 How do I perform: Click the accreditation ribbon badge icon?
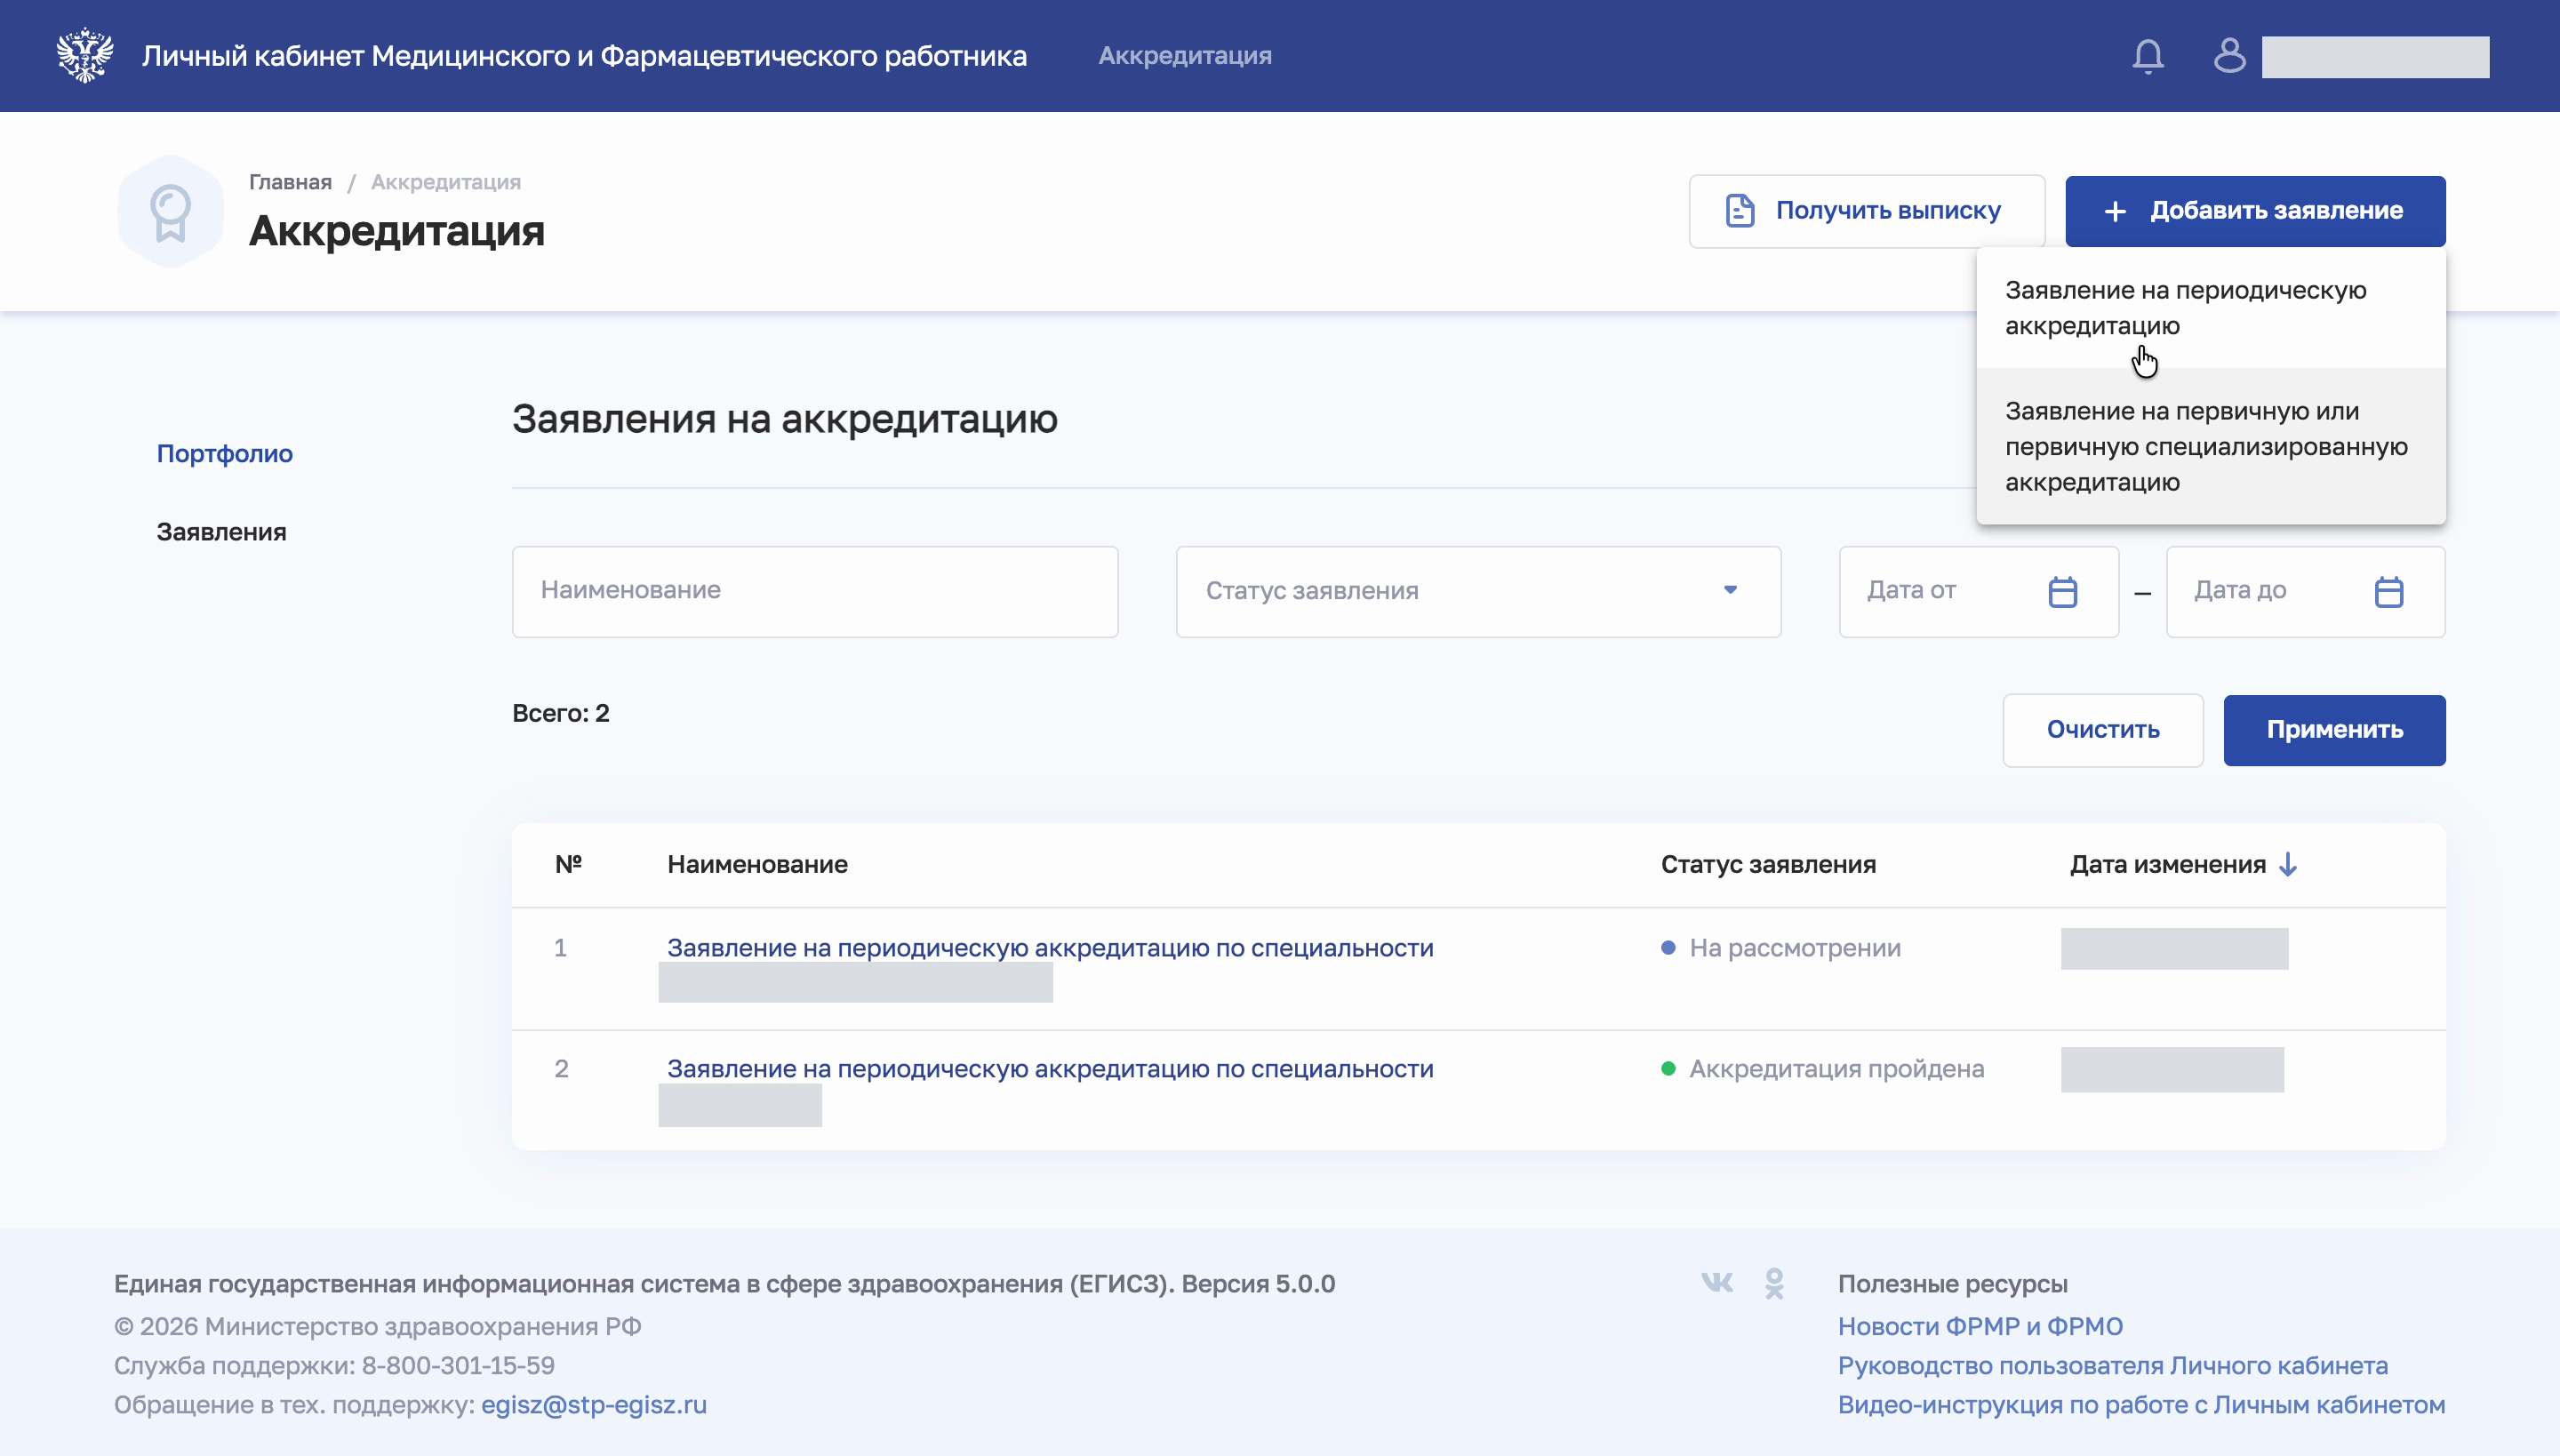pyautogui.click(x=170, y=211)
